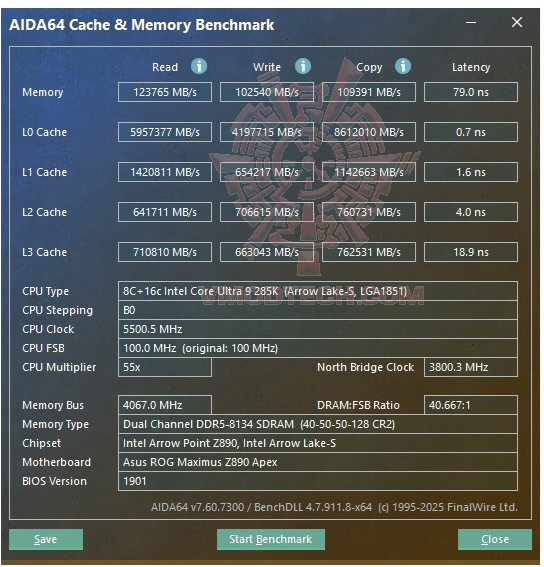544x567 pixels.
Task: Click BIOS Version value 1901
Action: coord(318,481)
